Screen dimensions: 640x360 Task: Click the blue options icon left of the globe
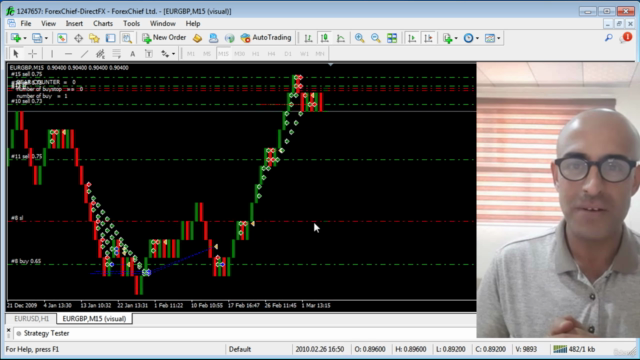click(x=213, y=38)
